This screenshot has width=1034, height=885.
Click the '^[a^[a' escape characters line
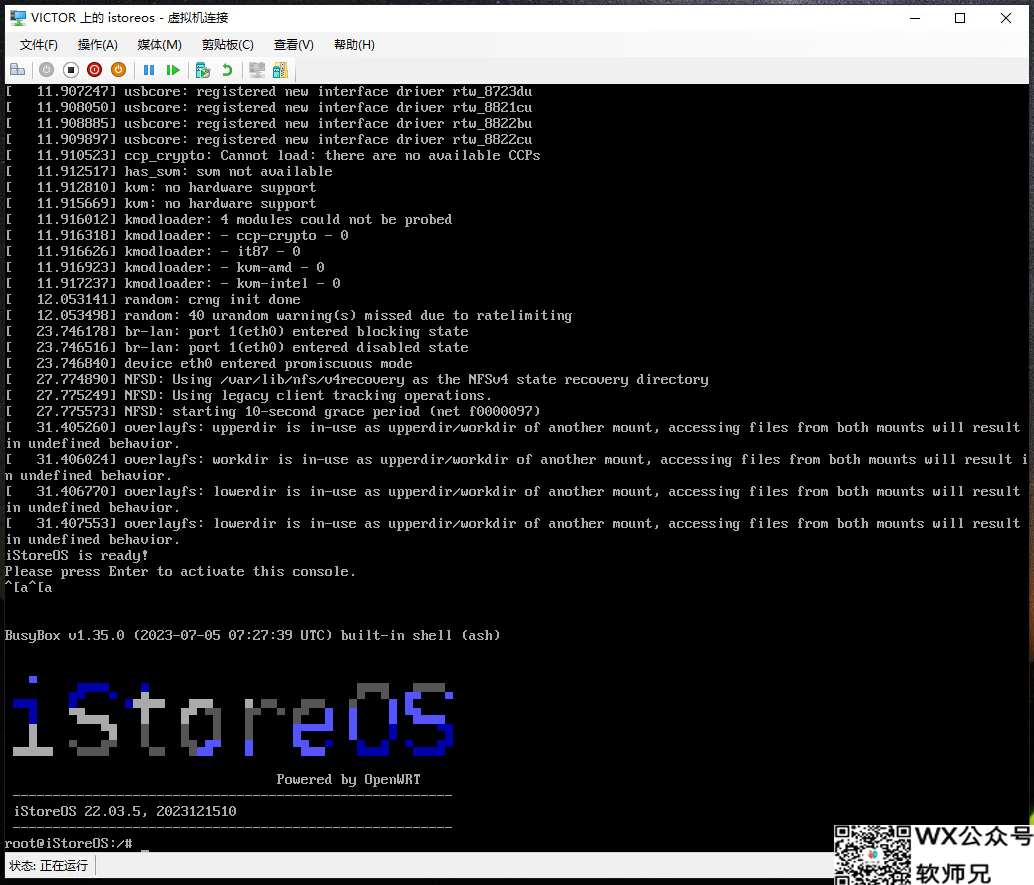(28, 587)
